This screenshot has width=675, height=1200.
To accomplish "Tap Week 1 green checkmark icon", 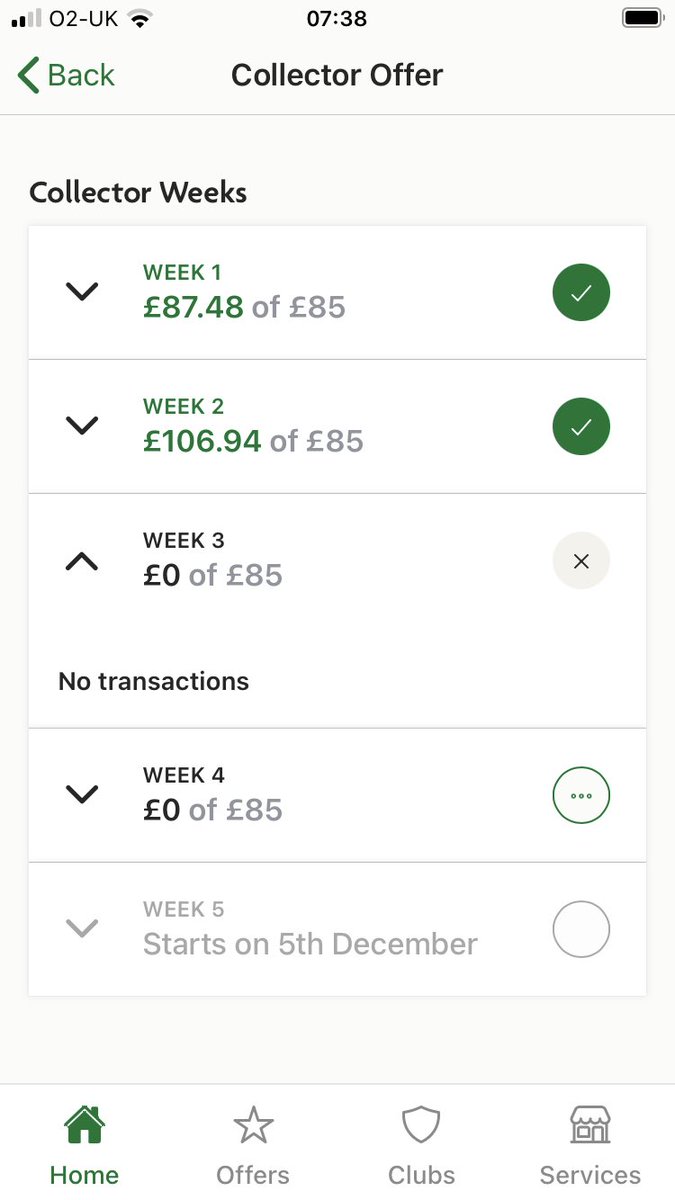I will [x=581, y=292].
